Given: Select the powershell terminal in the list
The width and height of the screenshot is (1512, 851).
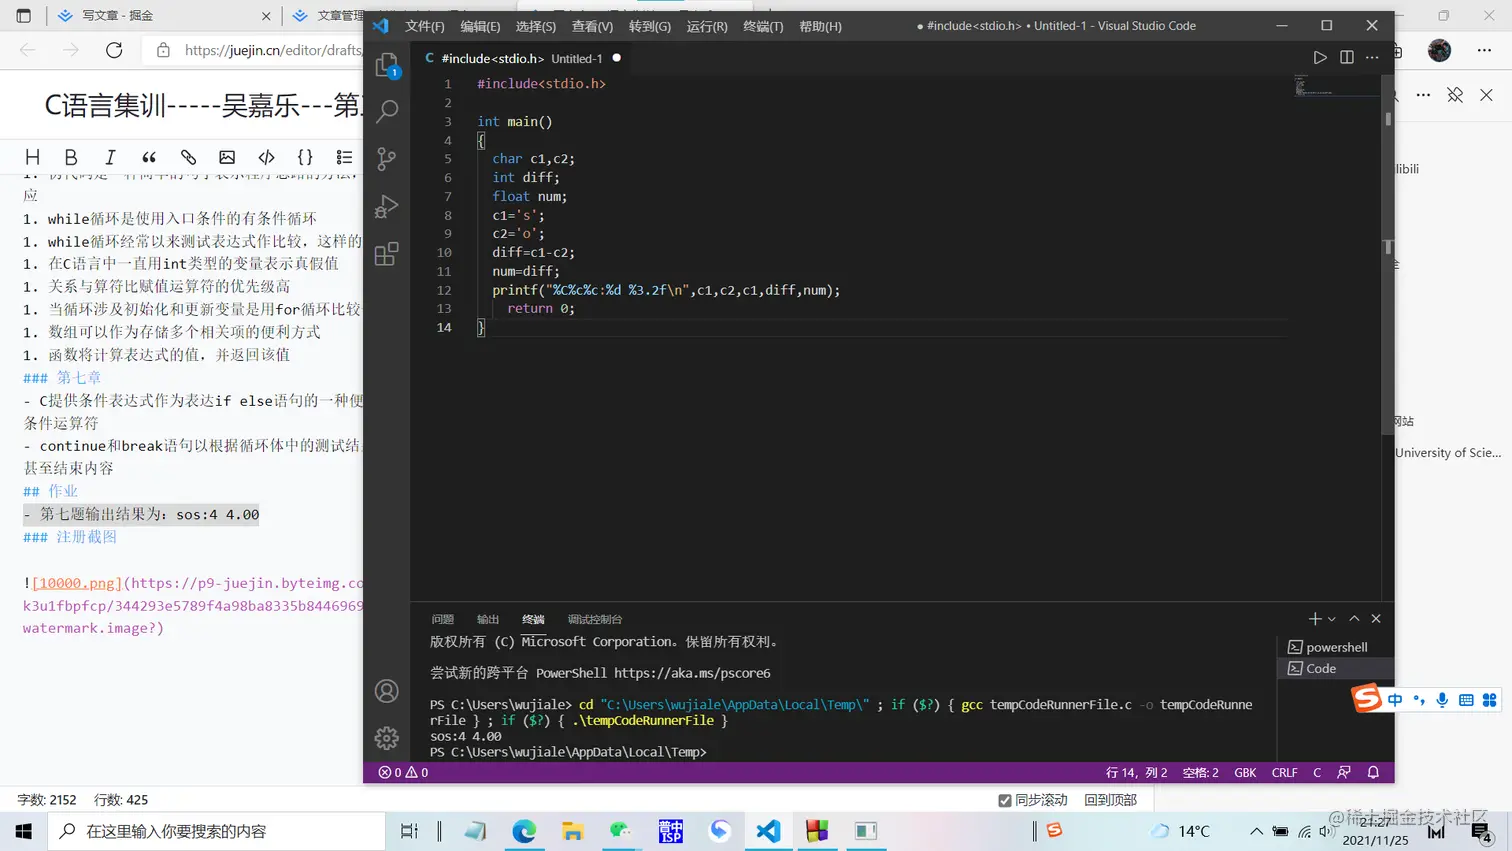Looking at the screenshot, I should coord(1335,647).
